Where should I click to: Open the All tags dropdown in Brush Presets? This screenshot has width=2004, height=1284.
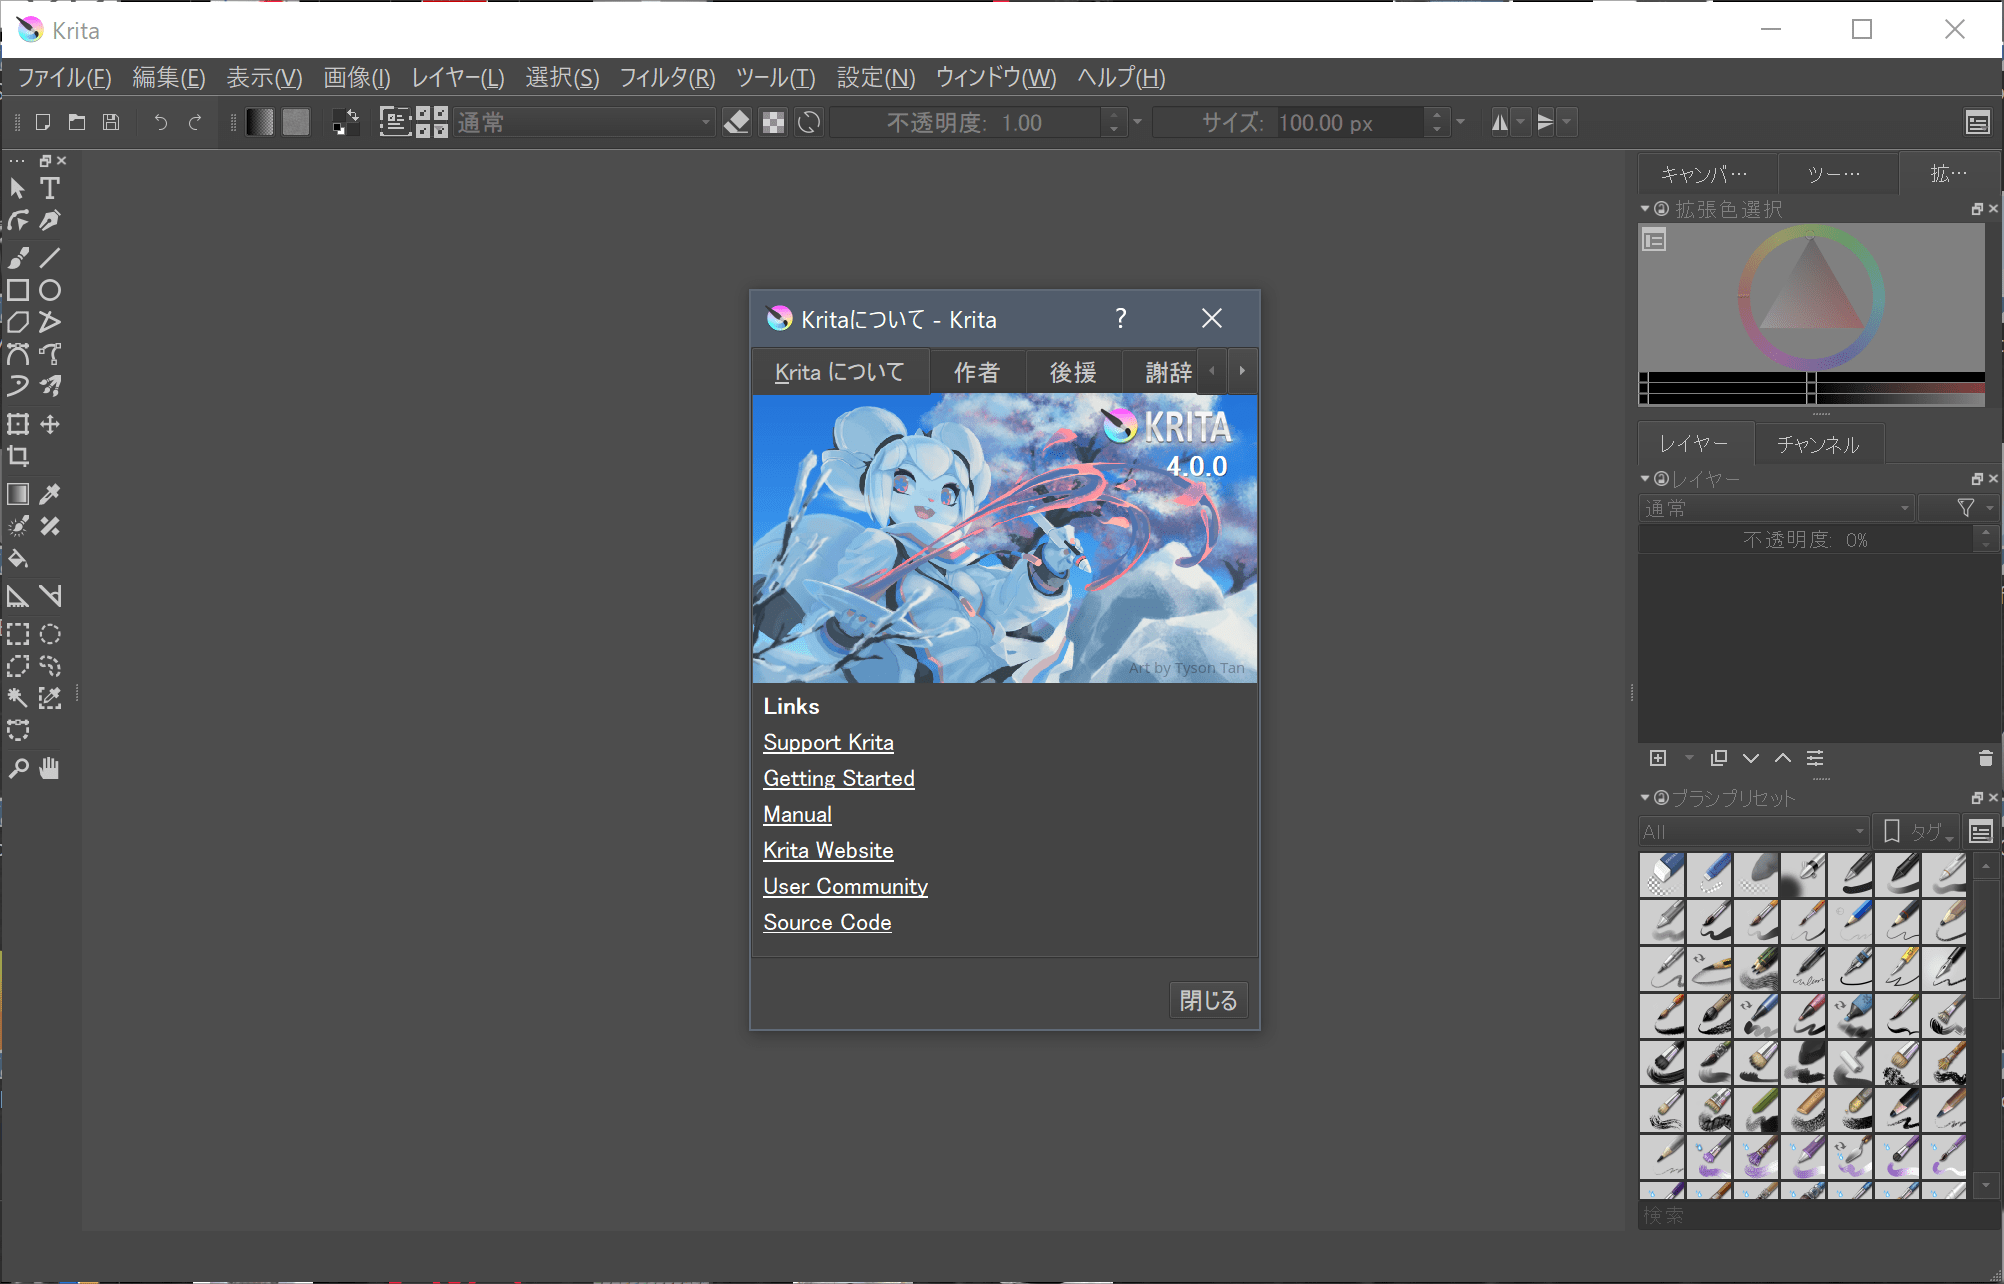(x=1752, y=831)
